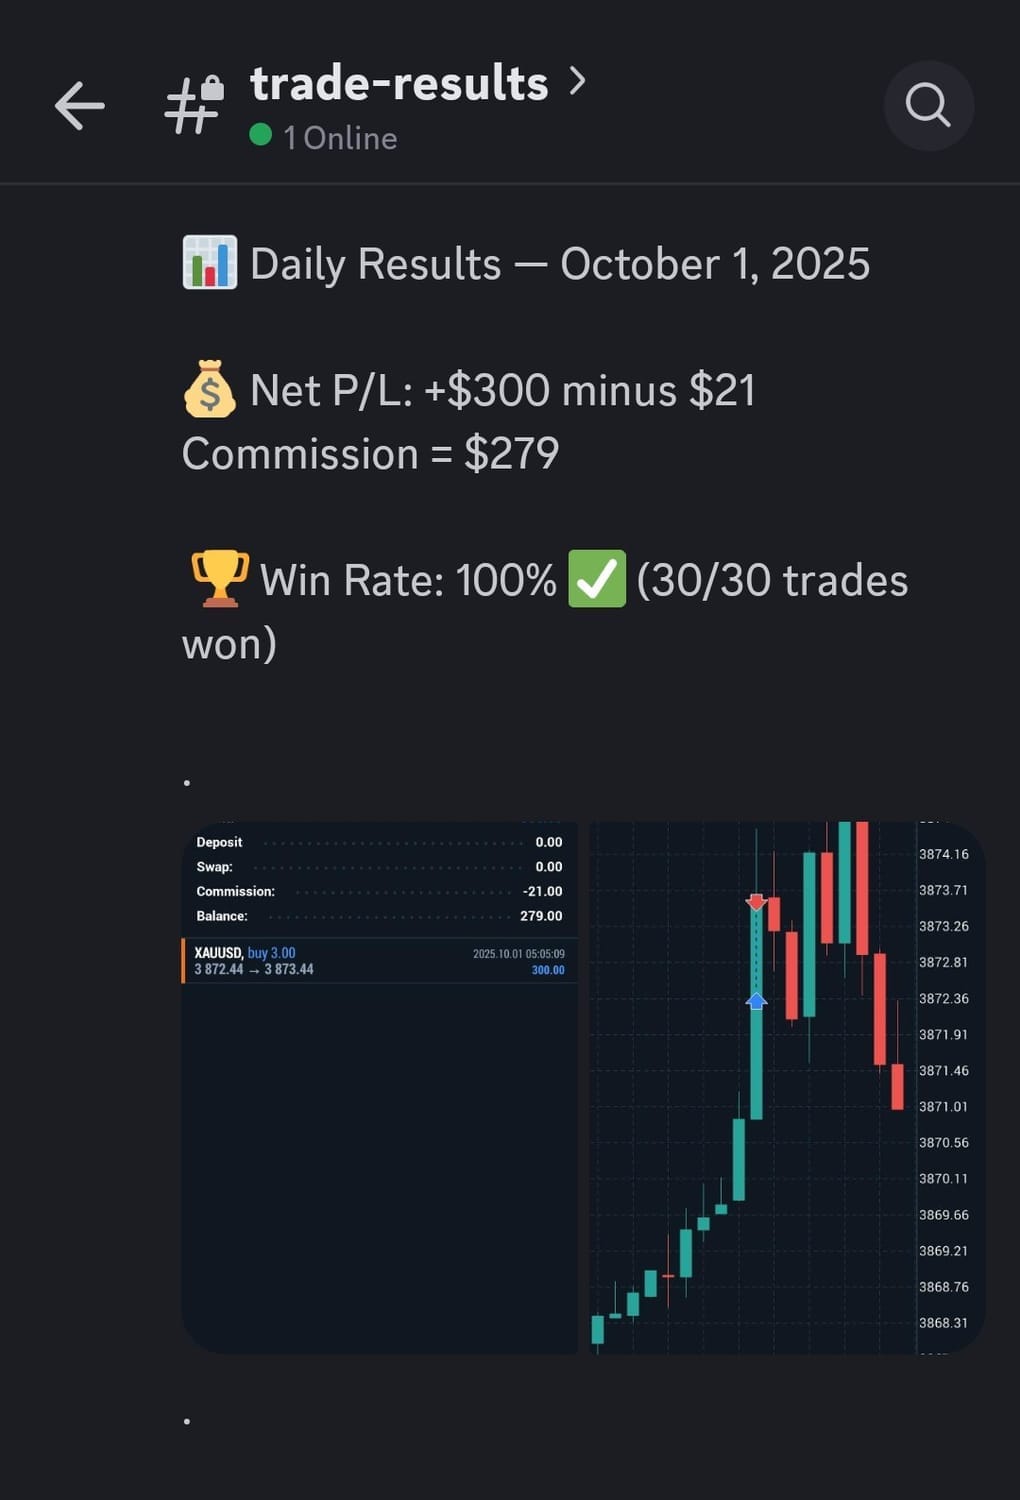Tap the green online status dot
The height and width of the screenshot is (1500, 1020).
[x=261, y=135]
